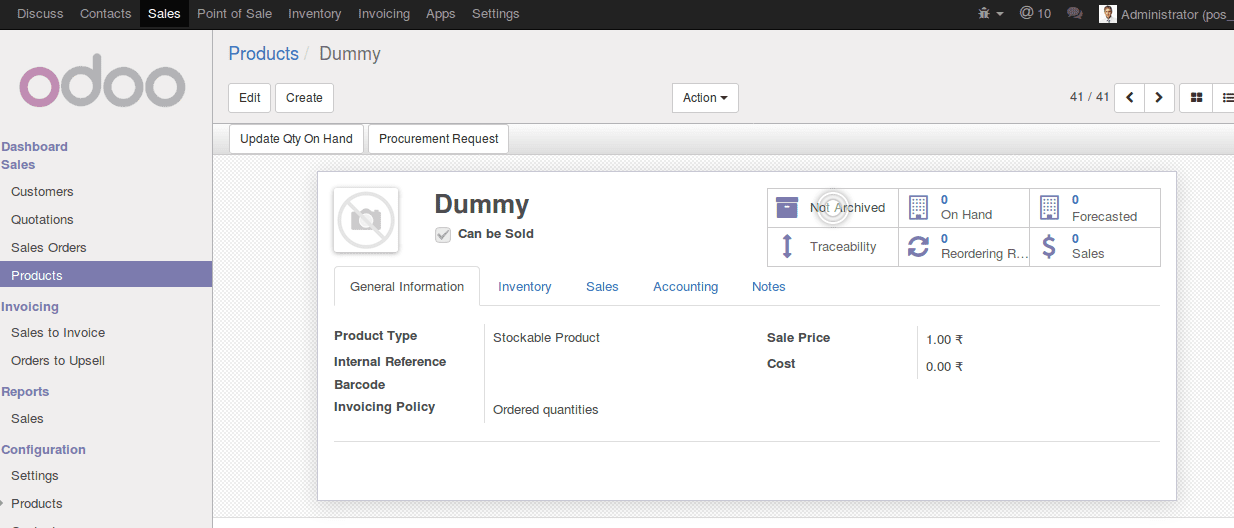
Task: Expand Products under Configuration in sidebar
Action: tap(36, 504)
